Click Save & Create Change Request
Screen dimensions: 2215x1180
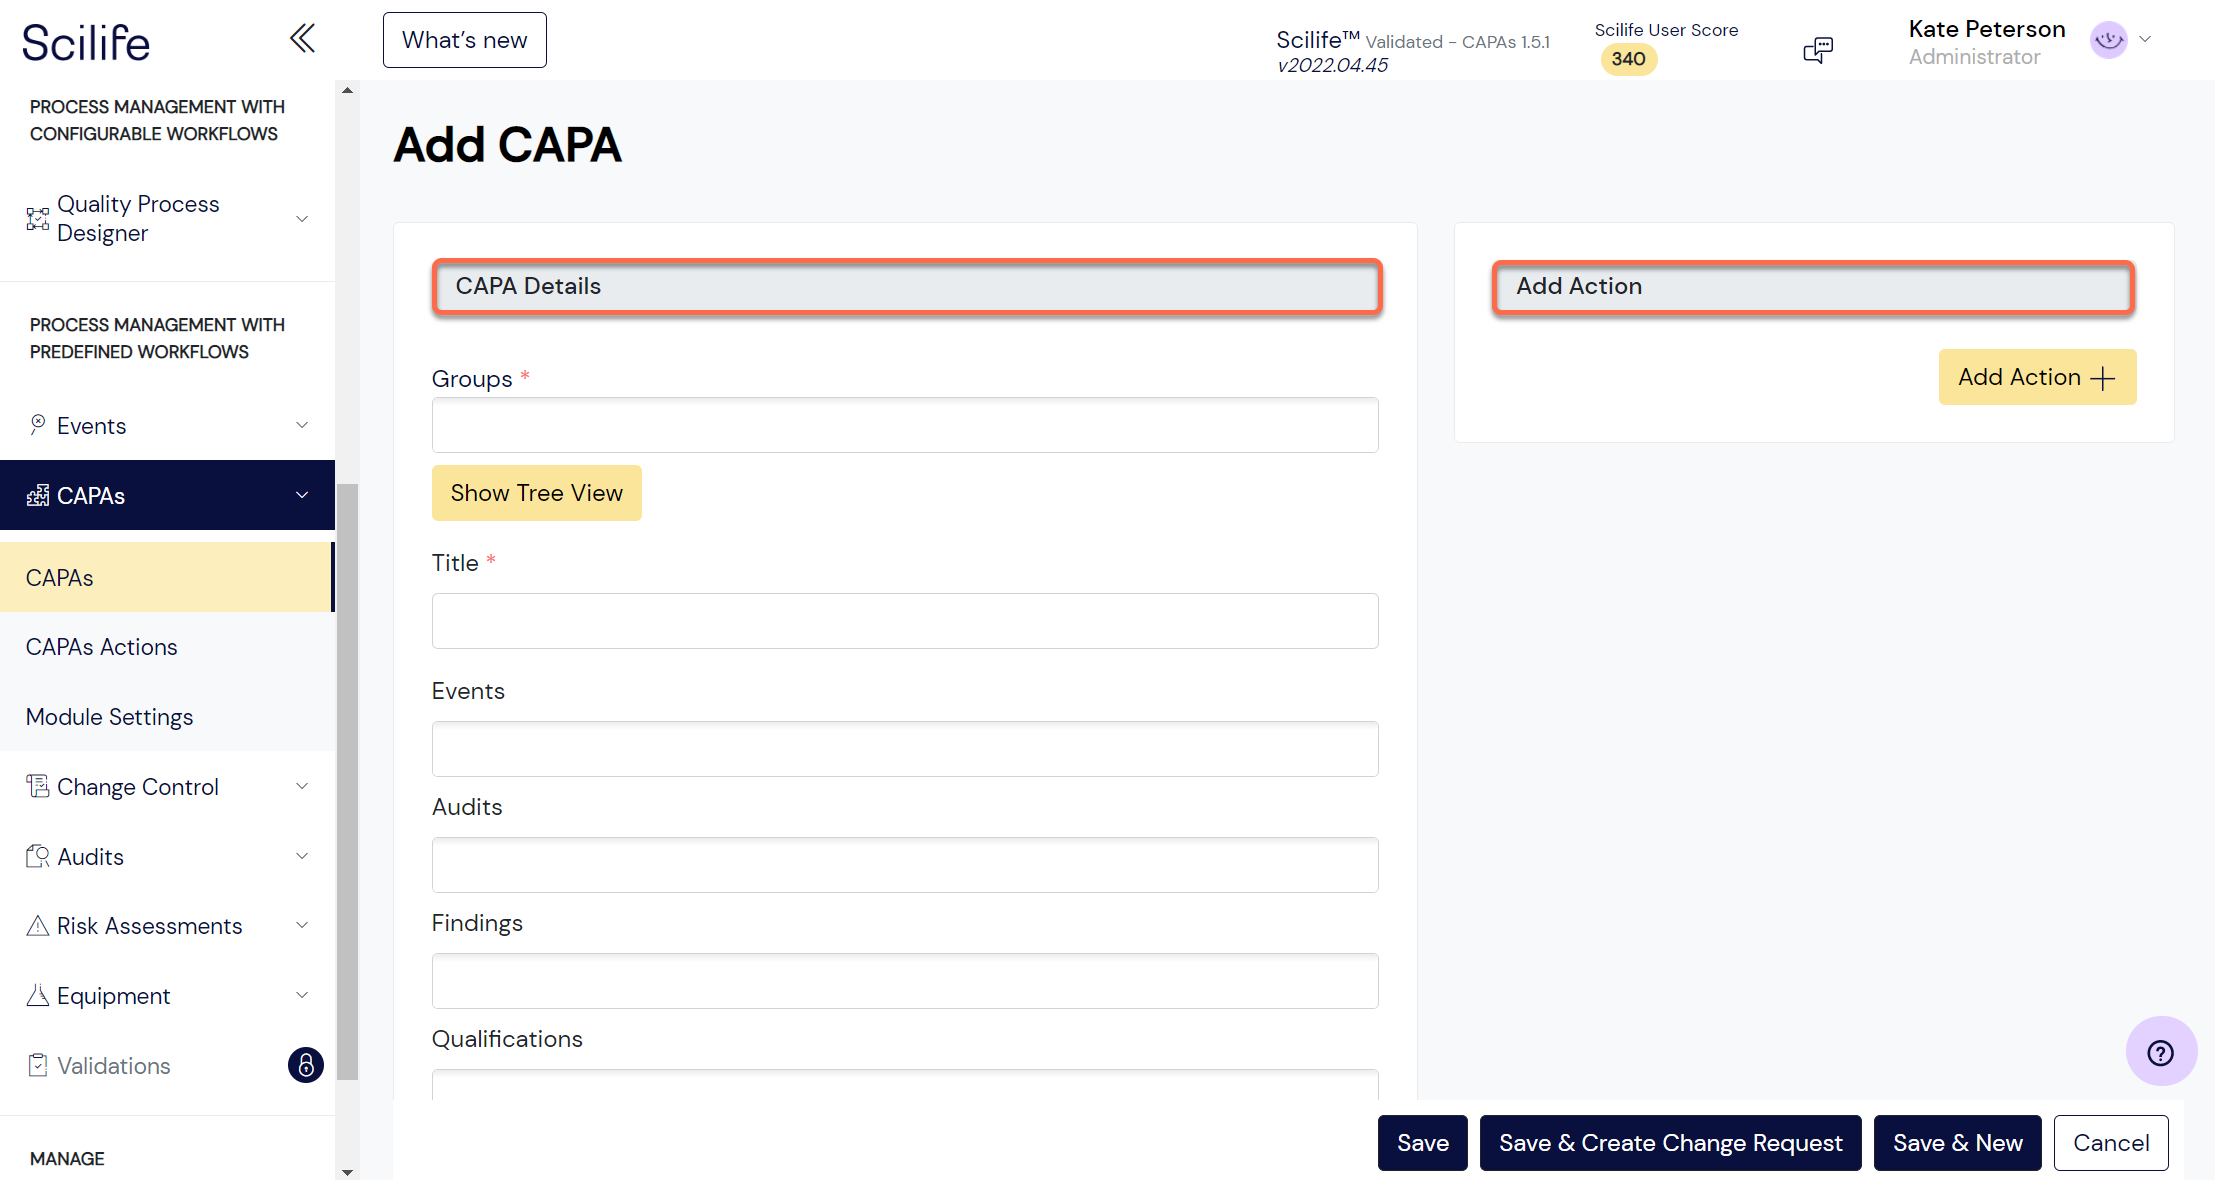(x=1670, y=1142)
